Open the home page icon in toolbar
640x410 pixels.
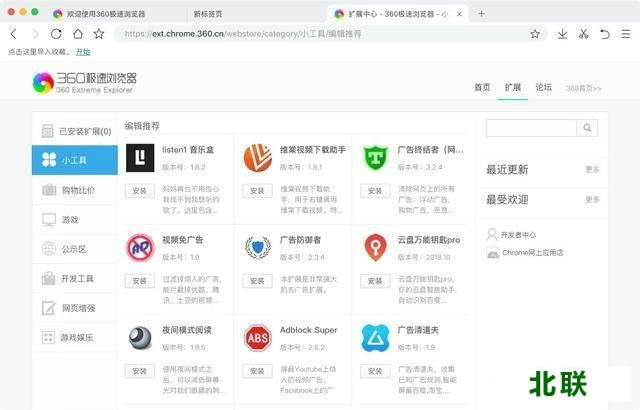(x=78, y=34)
